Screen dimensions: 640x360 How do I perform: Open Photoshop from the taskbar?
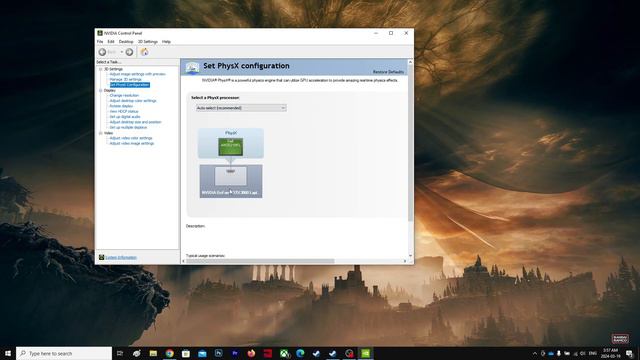coord(218,353)
